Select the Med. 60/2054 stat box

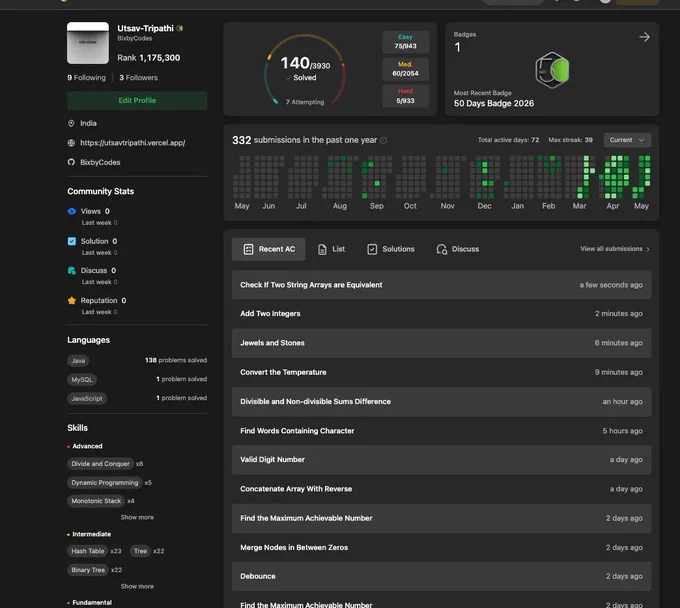(x=405, y=69)
